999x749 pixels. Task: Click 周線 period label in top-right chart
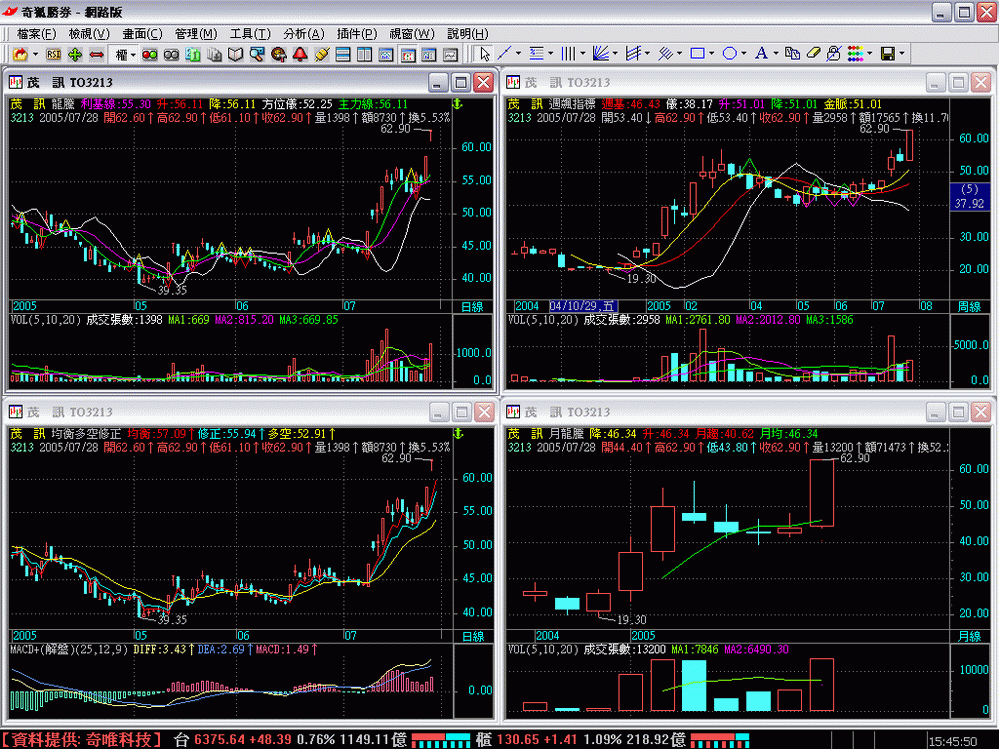970,306
